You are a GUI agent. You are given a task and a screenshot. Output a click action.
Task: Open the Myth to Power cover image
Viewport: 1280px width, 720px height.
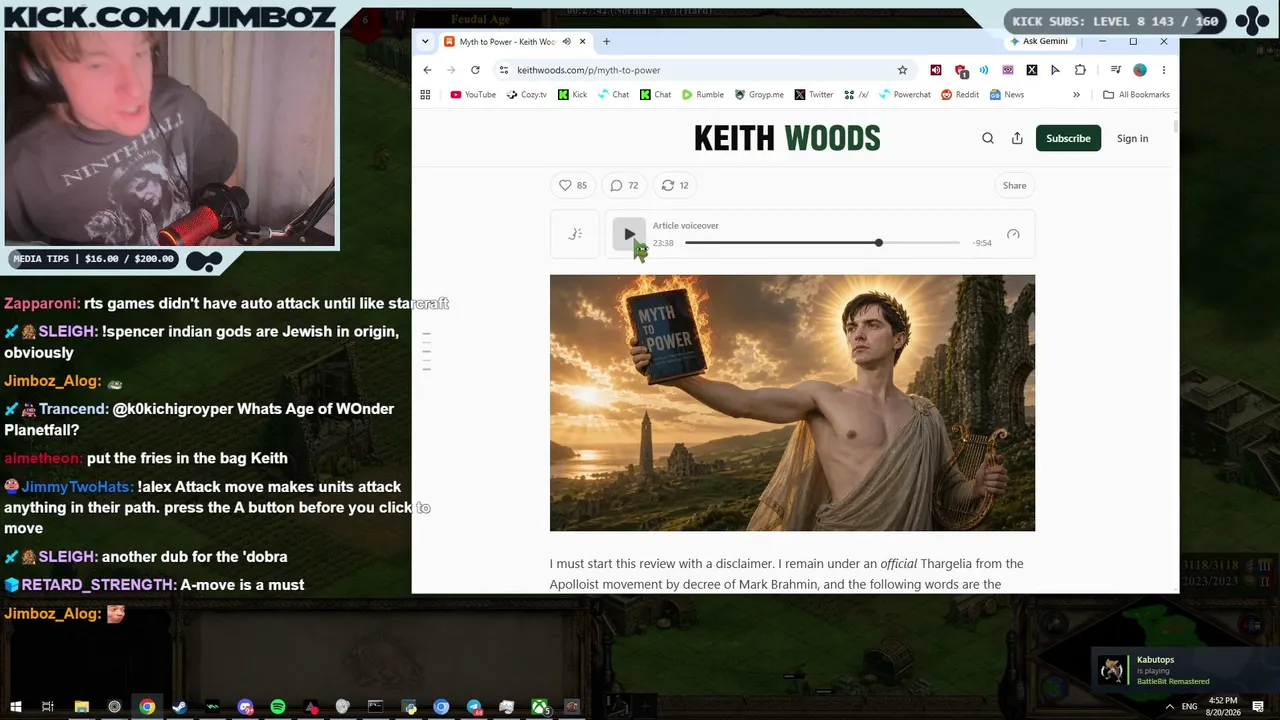point(792,403)
